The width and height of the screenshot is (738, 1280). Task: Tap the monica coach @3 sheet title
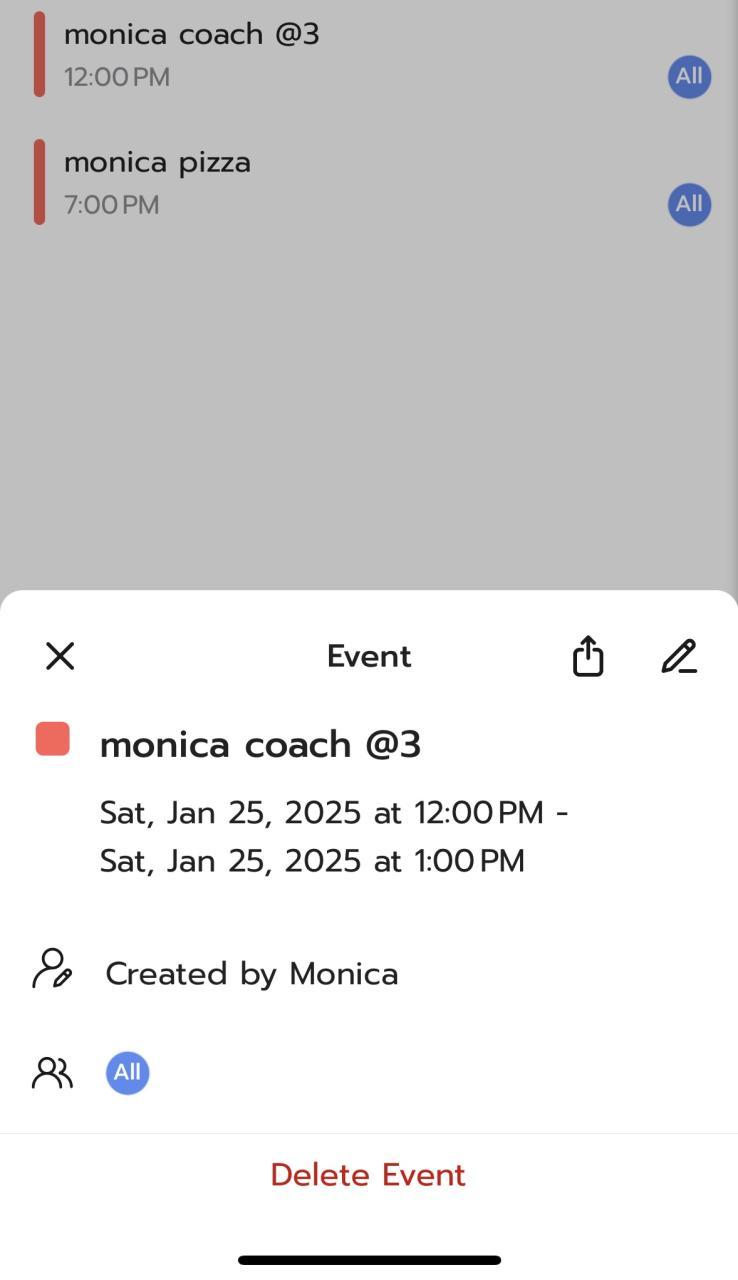pos(260,745)
